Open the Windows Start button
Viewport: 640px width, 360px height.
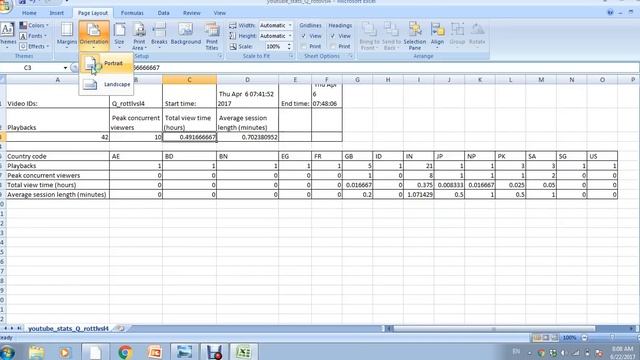[x=7, y=352]
